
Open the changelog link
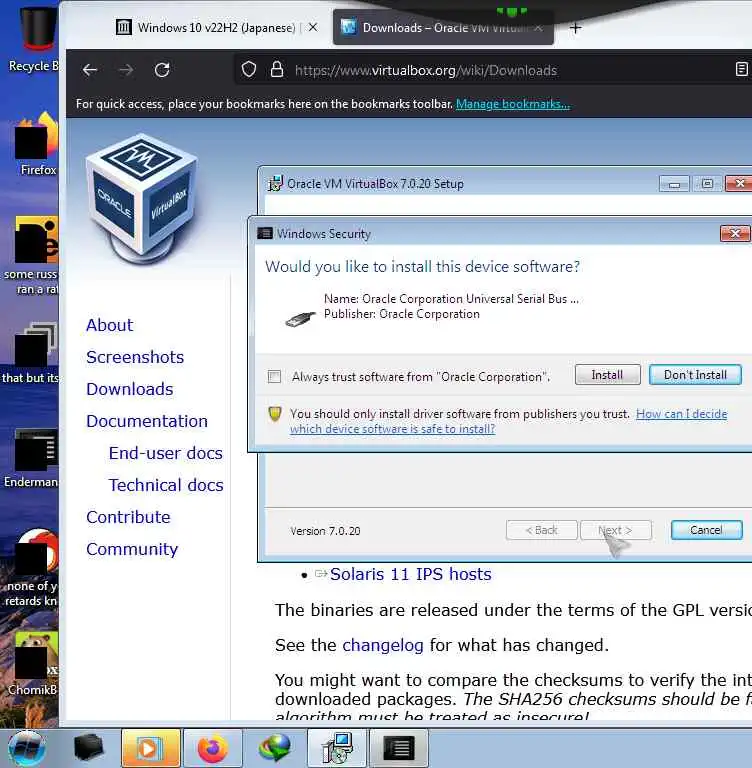[x=383, y=645]
